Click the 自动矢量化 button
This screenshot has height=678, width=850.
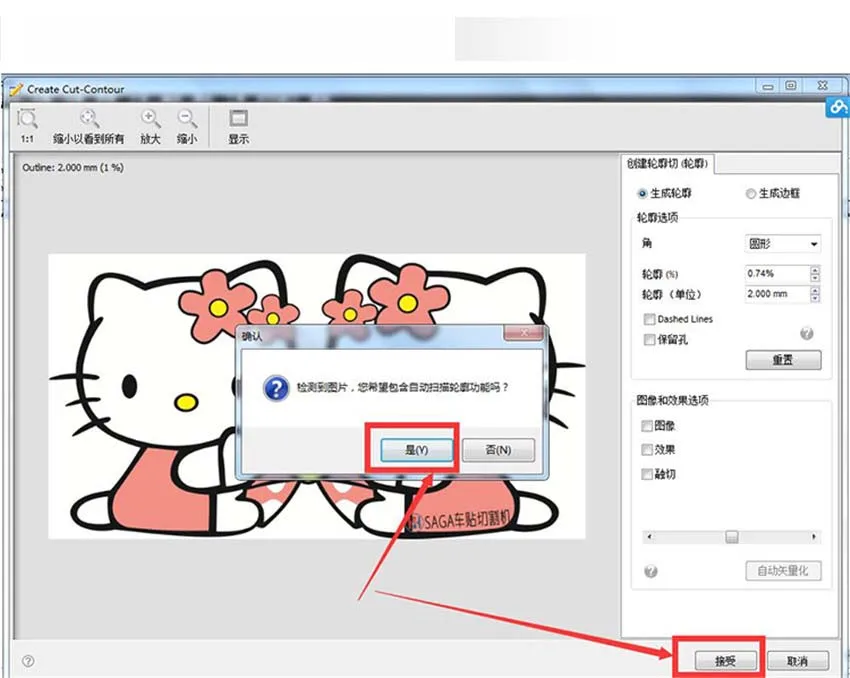click(783, 571)
